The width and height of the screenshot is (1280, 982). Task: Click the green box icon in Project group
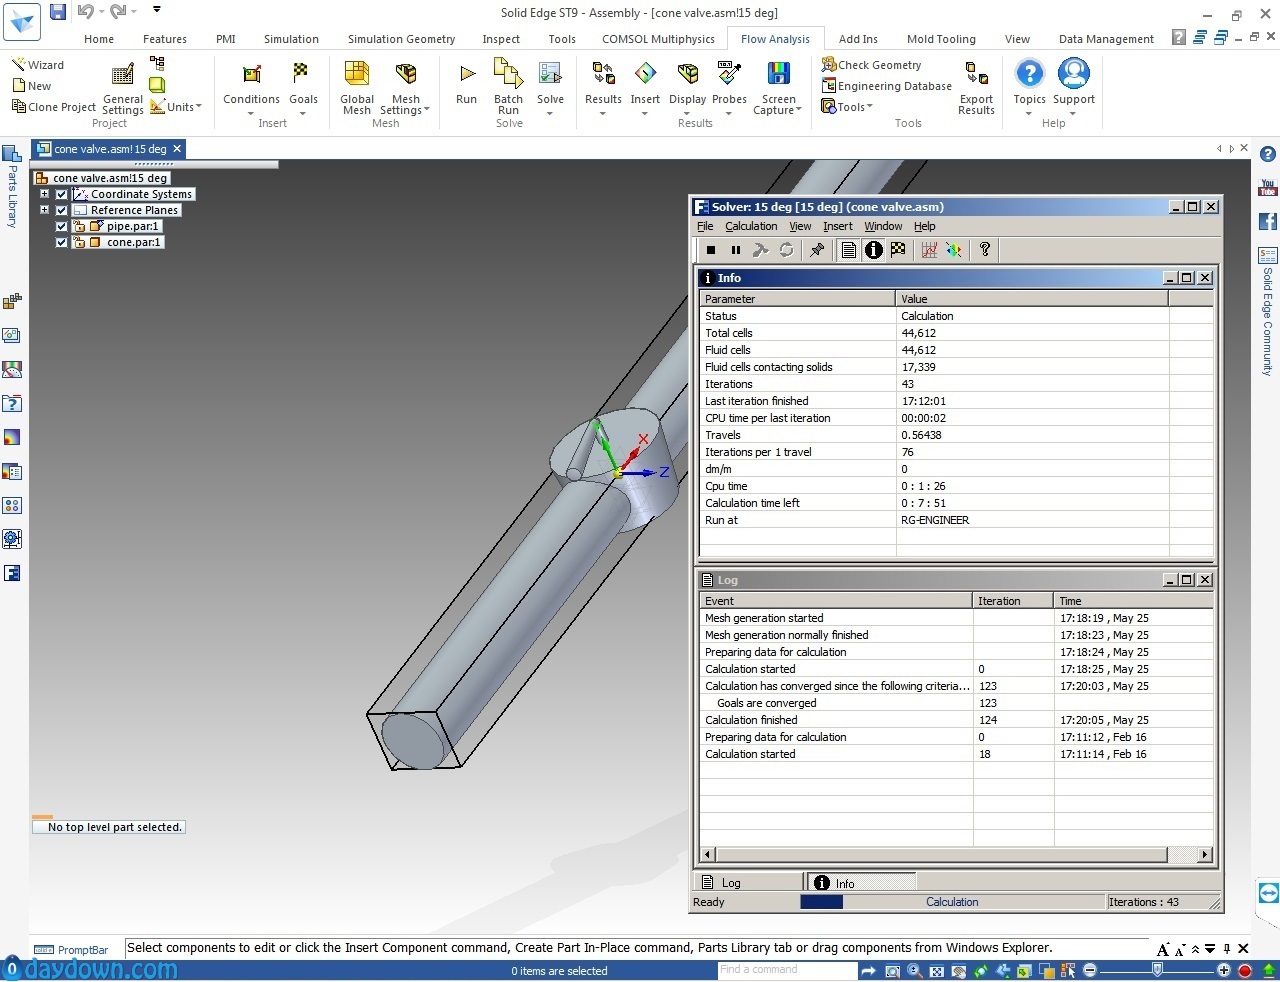pos(157,84)
